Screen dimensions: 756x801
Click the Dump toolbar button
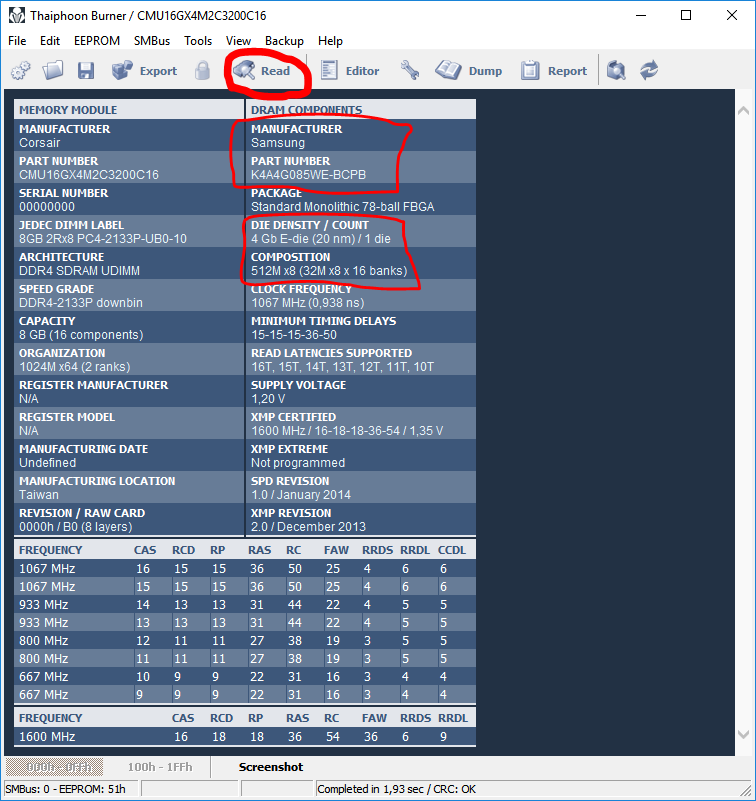[468, 70]
